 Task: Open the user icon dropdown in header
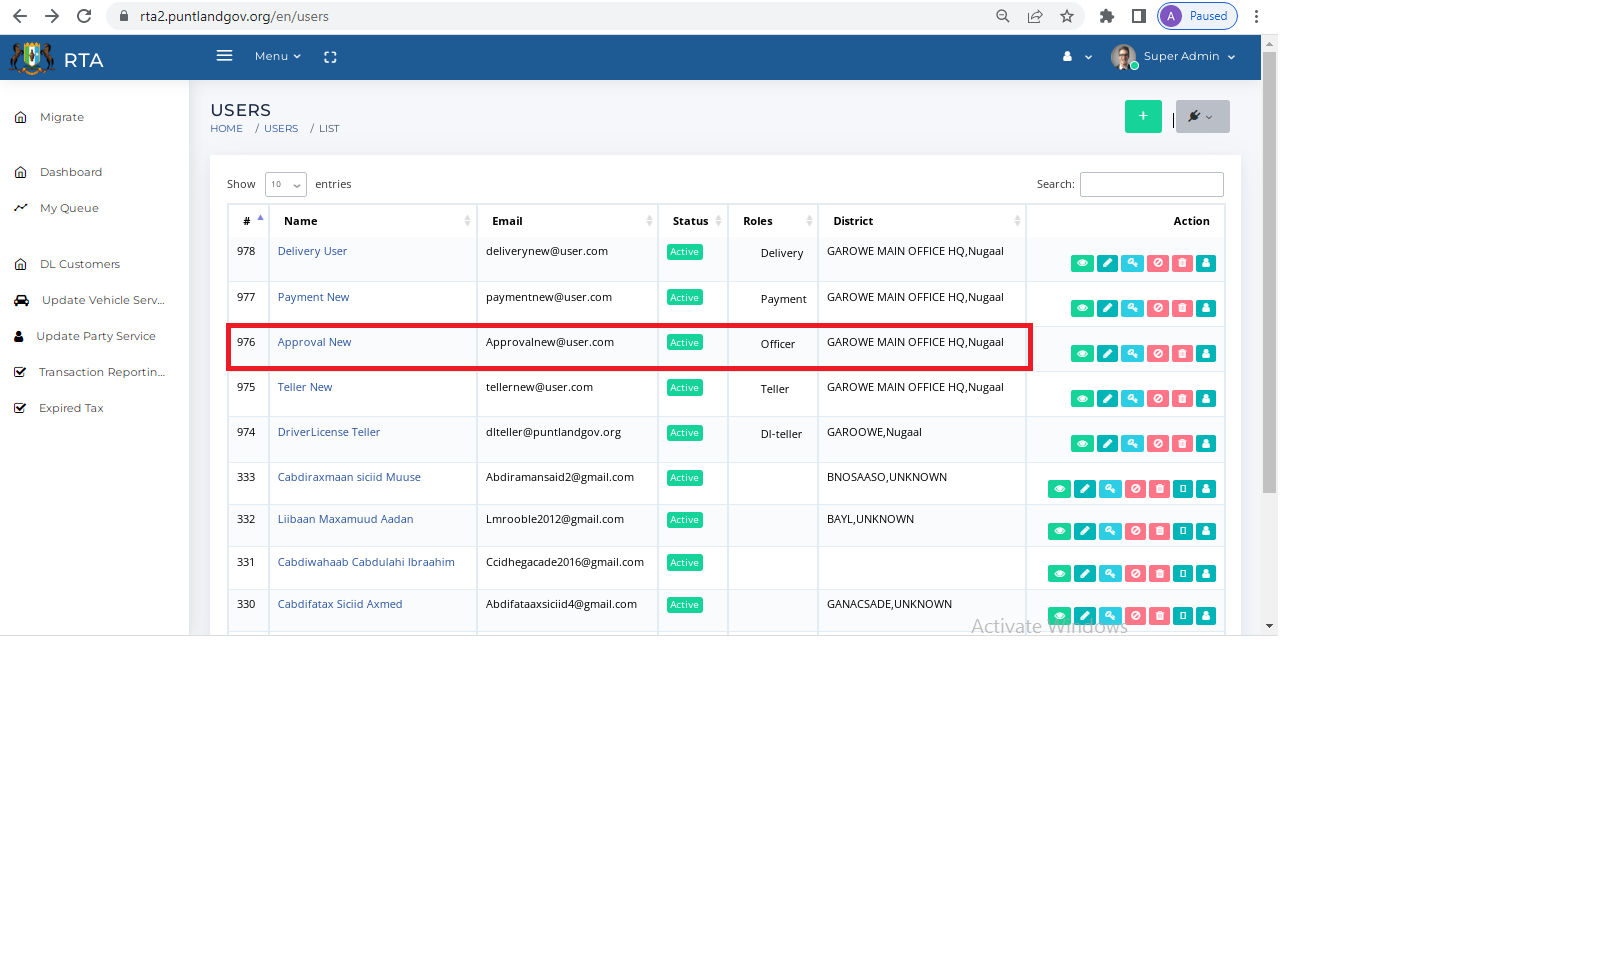[1077, 57]
